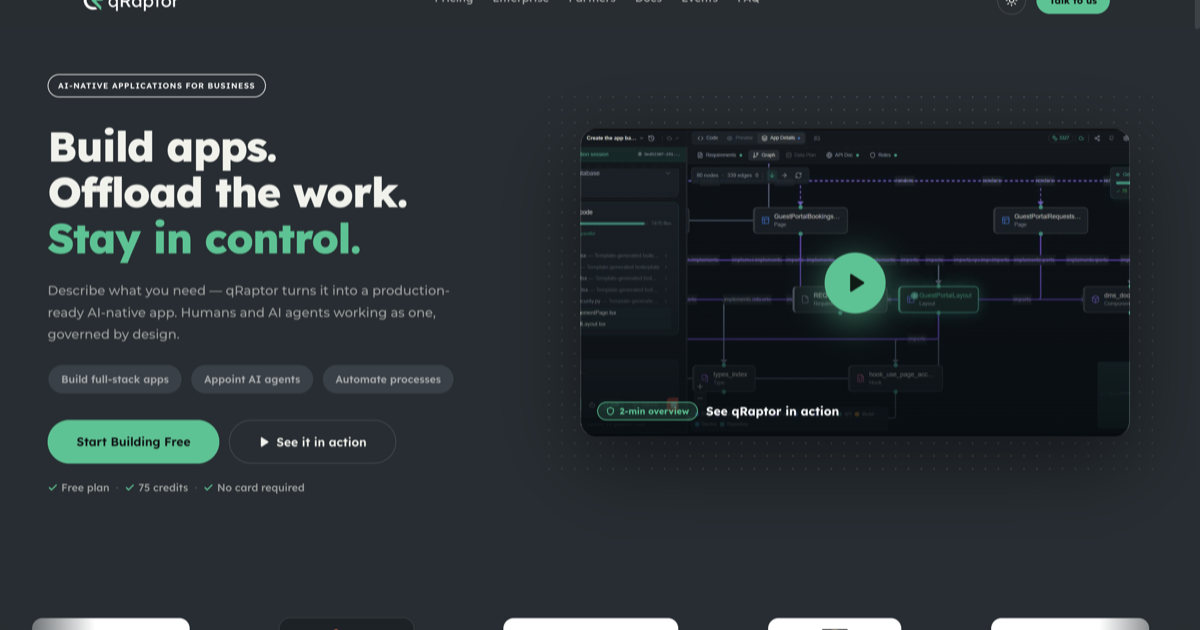The width and height of the screenshot is (1200, 630).
Task: Click the qRaptor logo in the header
Action: (129, 4)
